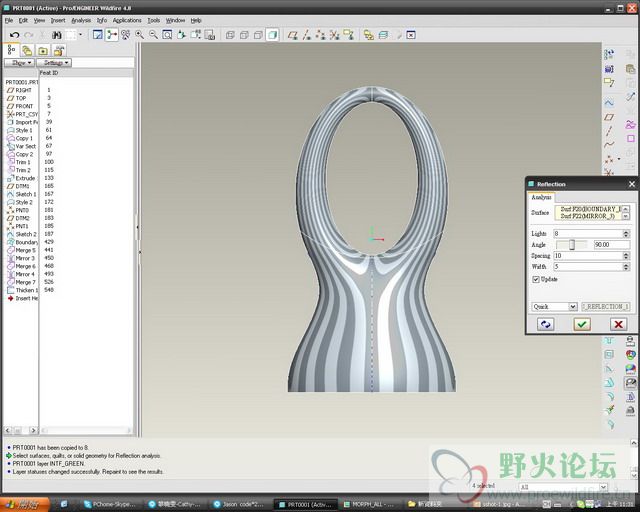Click the Sketch tool icon in right toolbar
Viewport: 640px width, 512px height.
(x=609, y=102)
